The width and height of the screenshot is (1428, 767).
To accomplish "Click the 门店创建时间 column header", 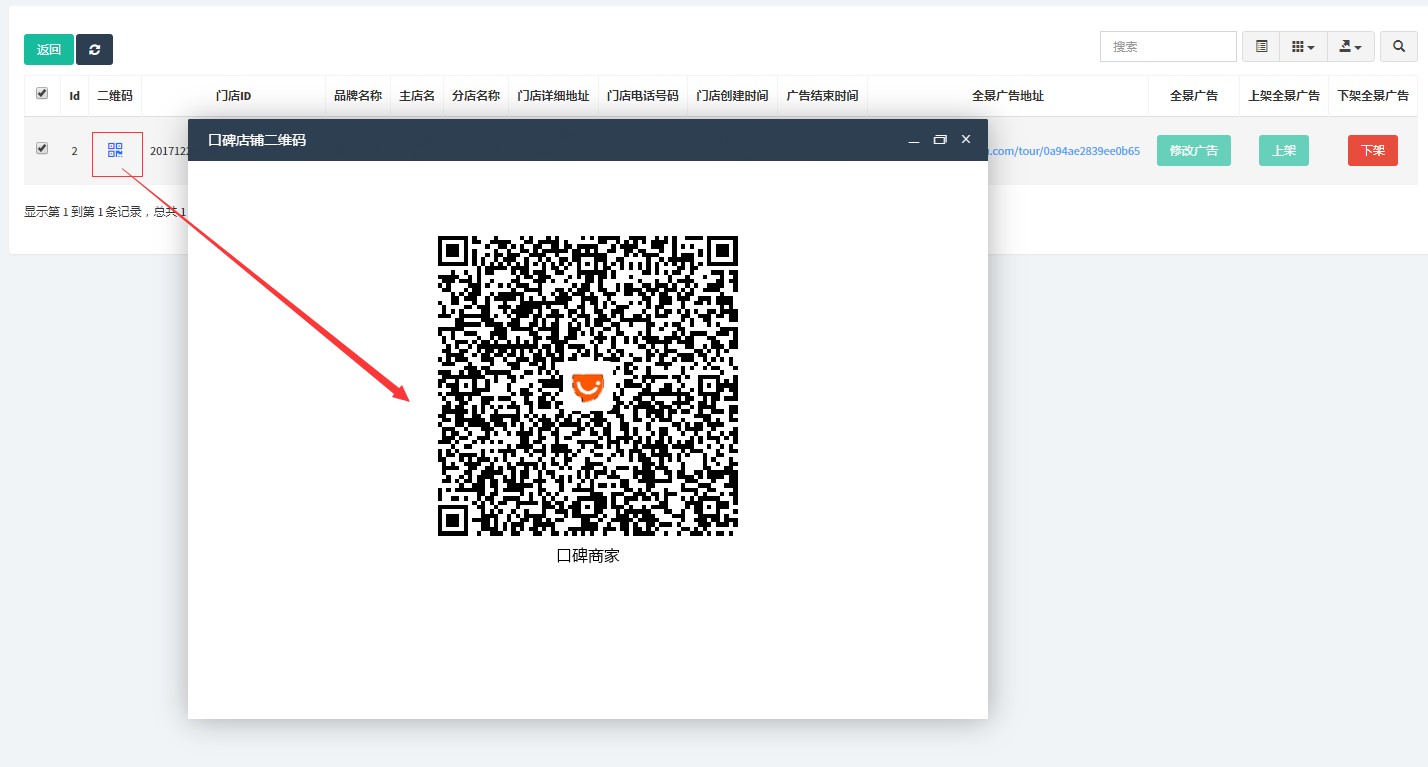I will coord(733,96).
